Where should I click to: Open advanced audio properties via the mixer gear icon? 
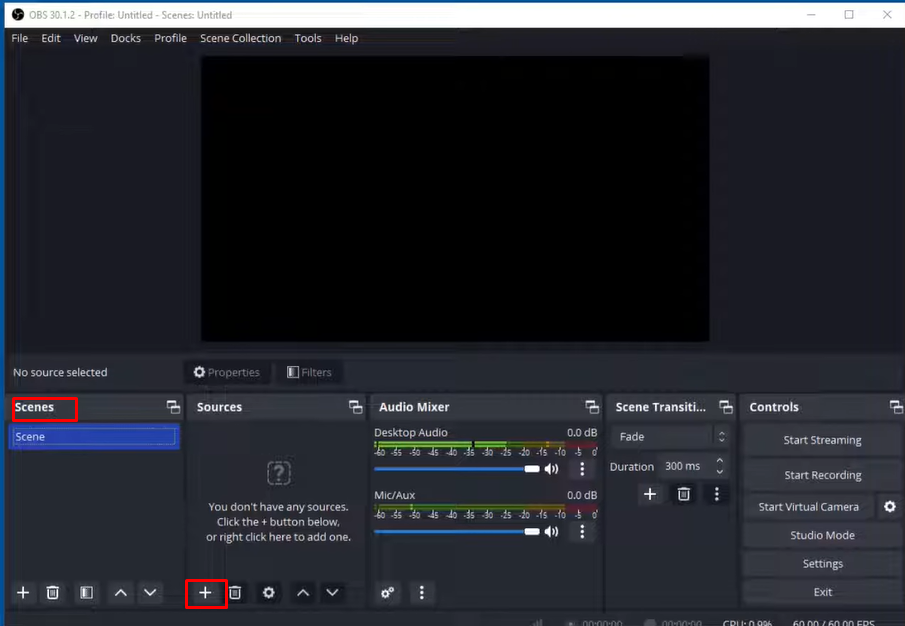click(x=388, y=593)
